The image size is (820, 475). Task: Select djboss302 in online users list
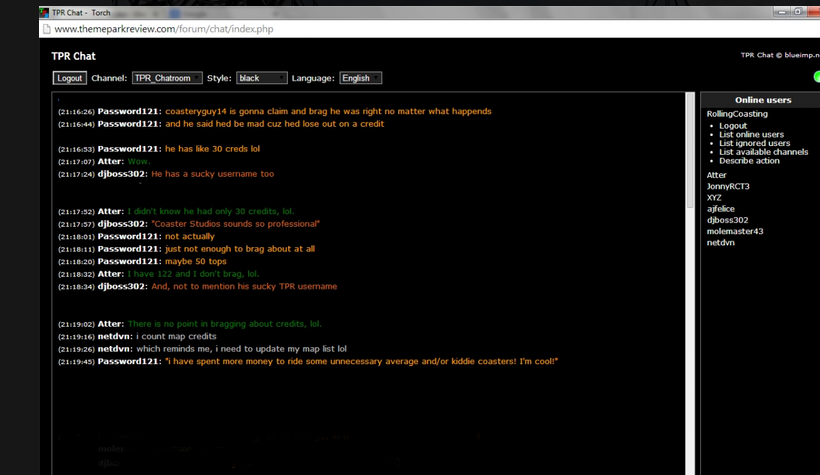tap(727, 220)
